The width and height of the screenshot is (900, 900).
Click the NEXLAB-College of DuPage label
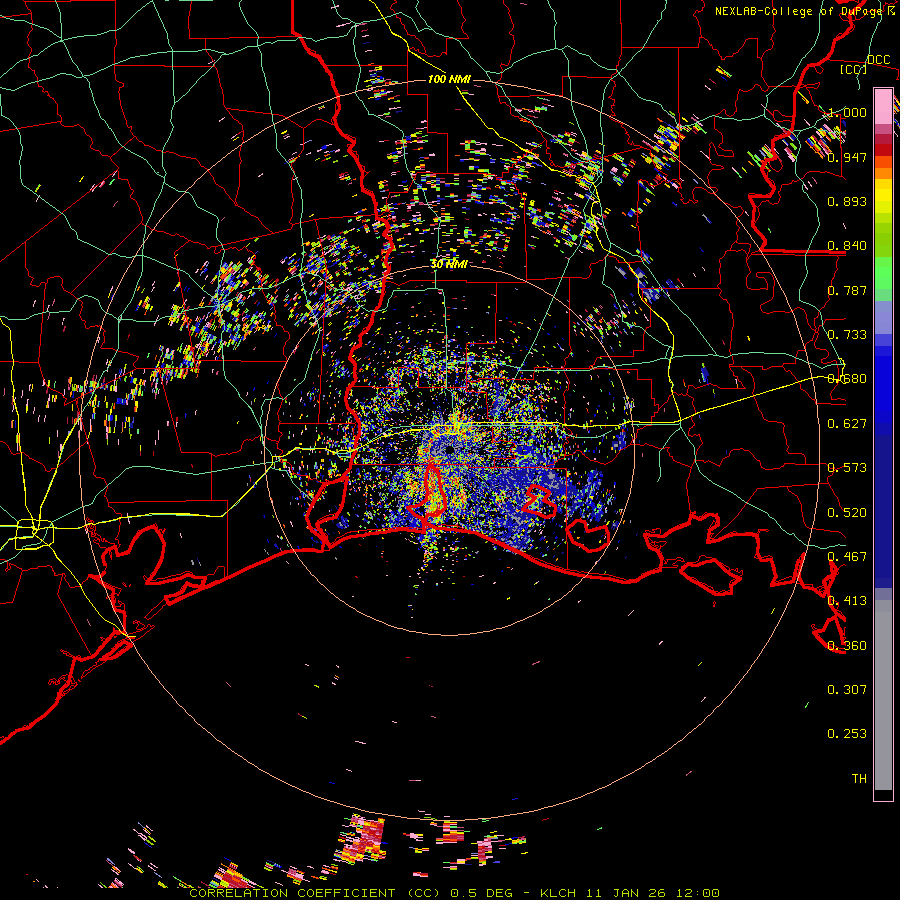[801, 11]
